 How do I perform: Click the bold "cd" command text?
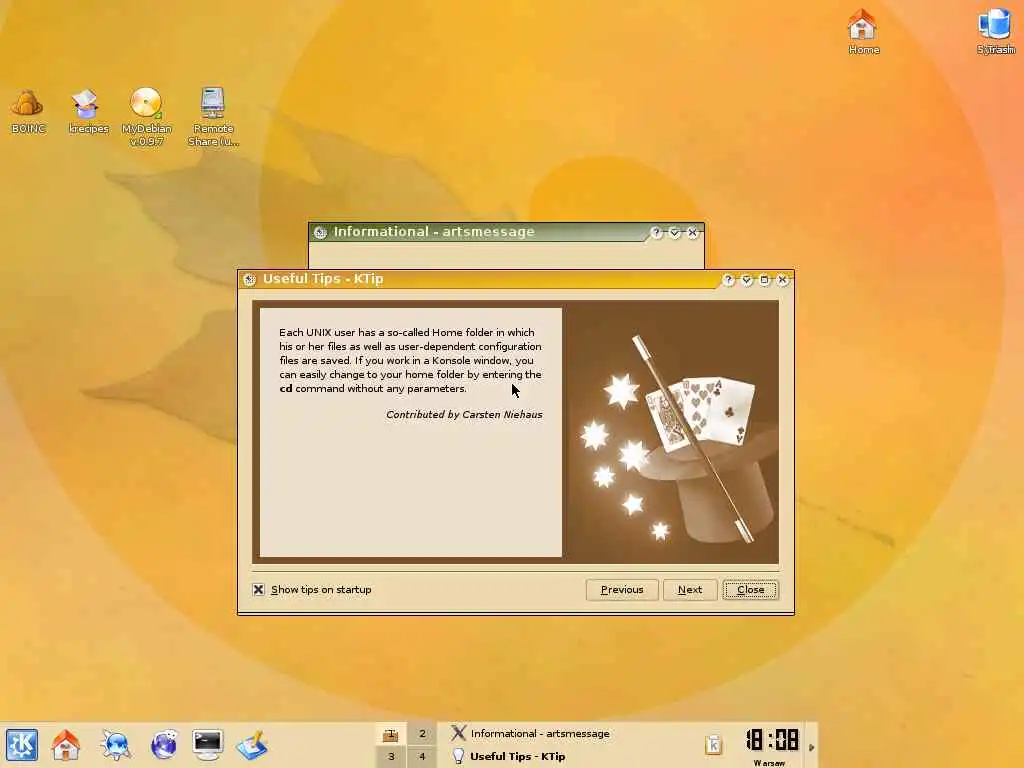286,389
